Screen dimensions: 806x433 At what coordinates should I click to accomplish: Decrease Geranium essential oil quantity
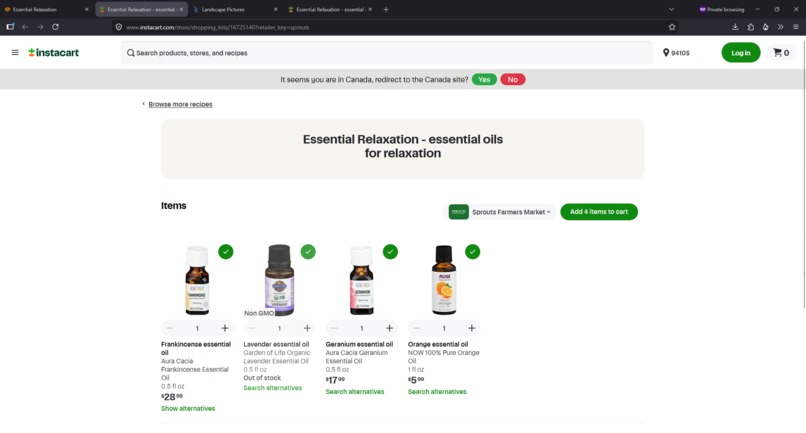coord(334,328)
